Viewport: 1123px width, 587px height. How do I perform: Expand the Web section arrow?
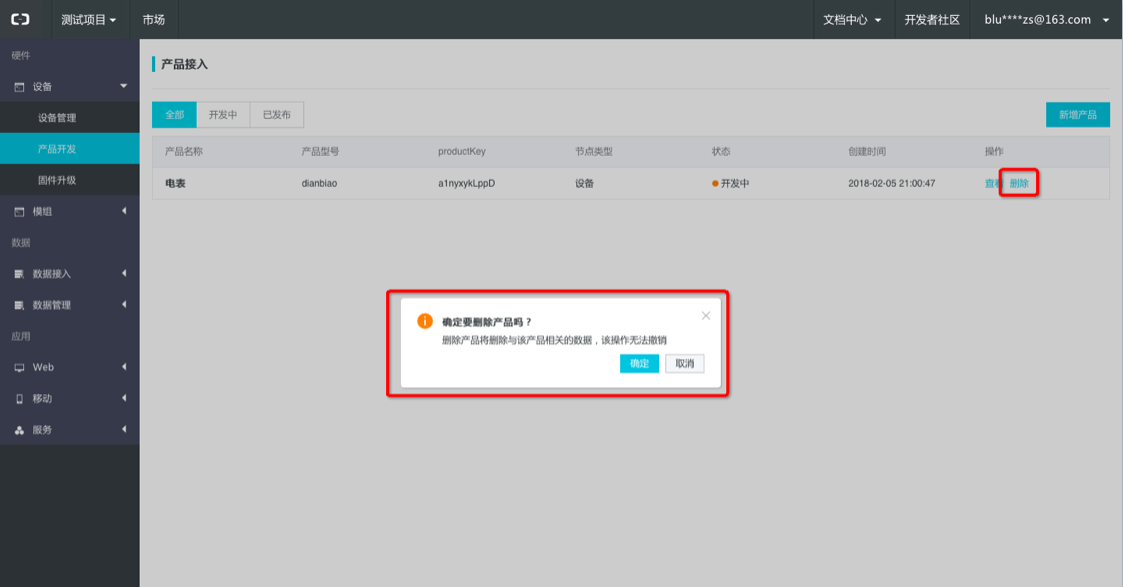tap(124, 367)
